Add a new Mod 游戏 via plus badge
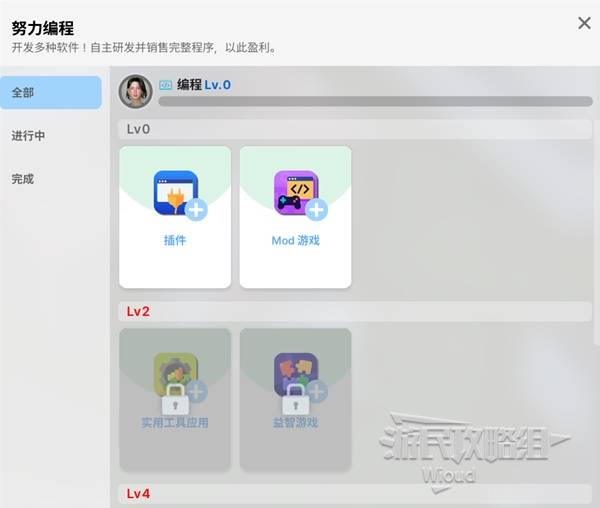Viewport: 600px width, 508px height. pyautogui.click(x=316, y=210)
